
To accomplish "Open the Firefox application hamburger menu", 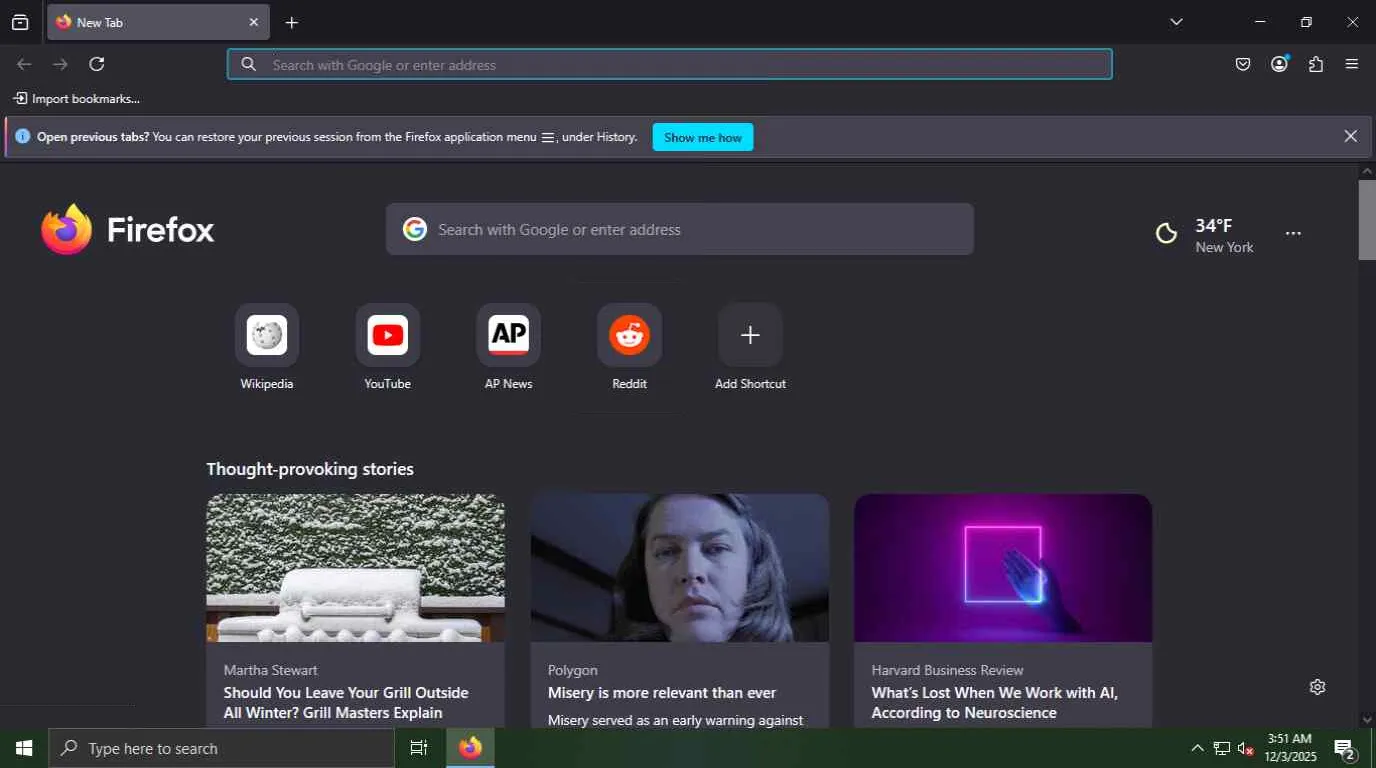I will coord(1351,64).
